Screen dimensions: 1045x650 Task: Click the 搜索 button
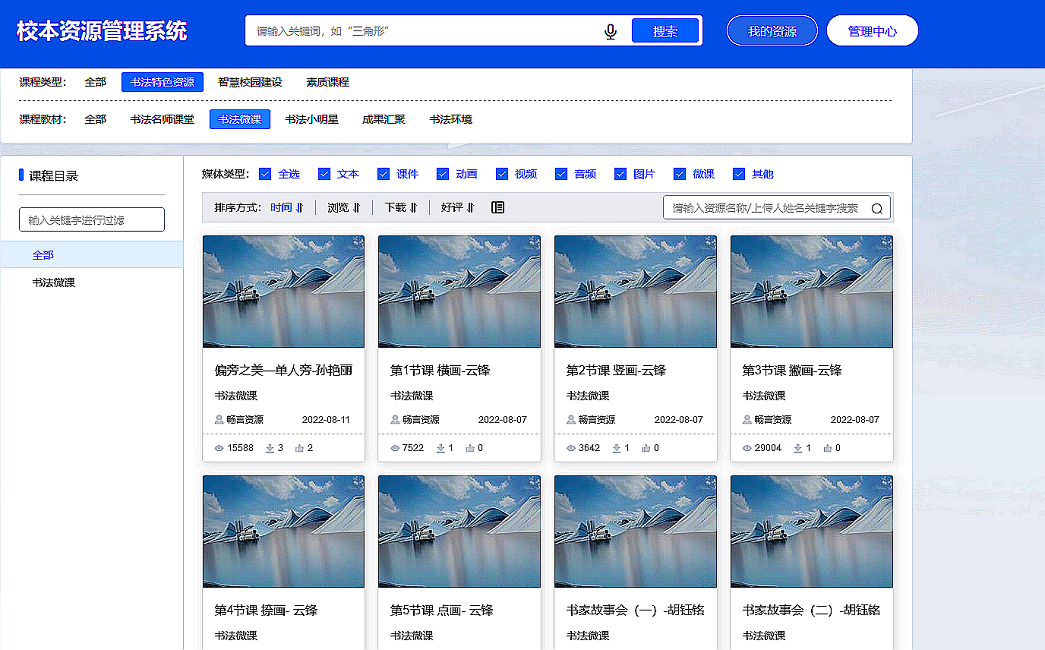pos(665,31)
